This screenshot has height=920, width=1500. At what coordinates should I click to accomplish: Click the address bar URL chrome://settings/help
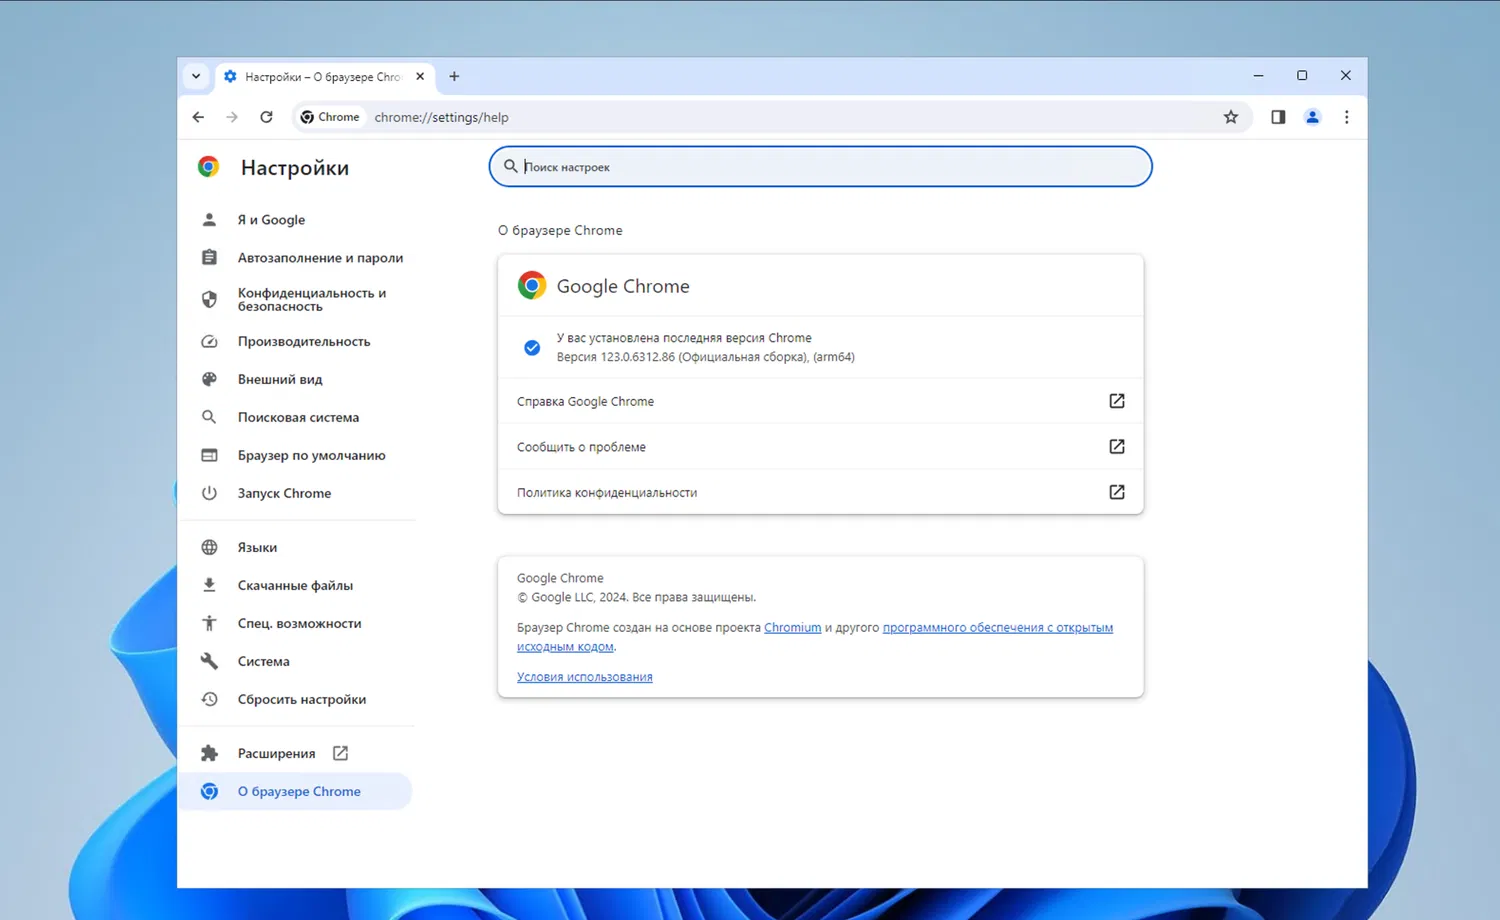pos(441,117)
